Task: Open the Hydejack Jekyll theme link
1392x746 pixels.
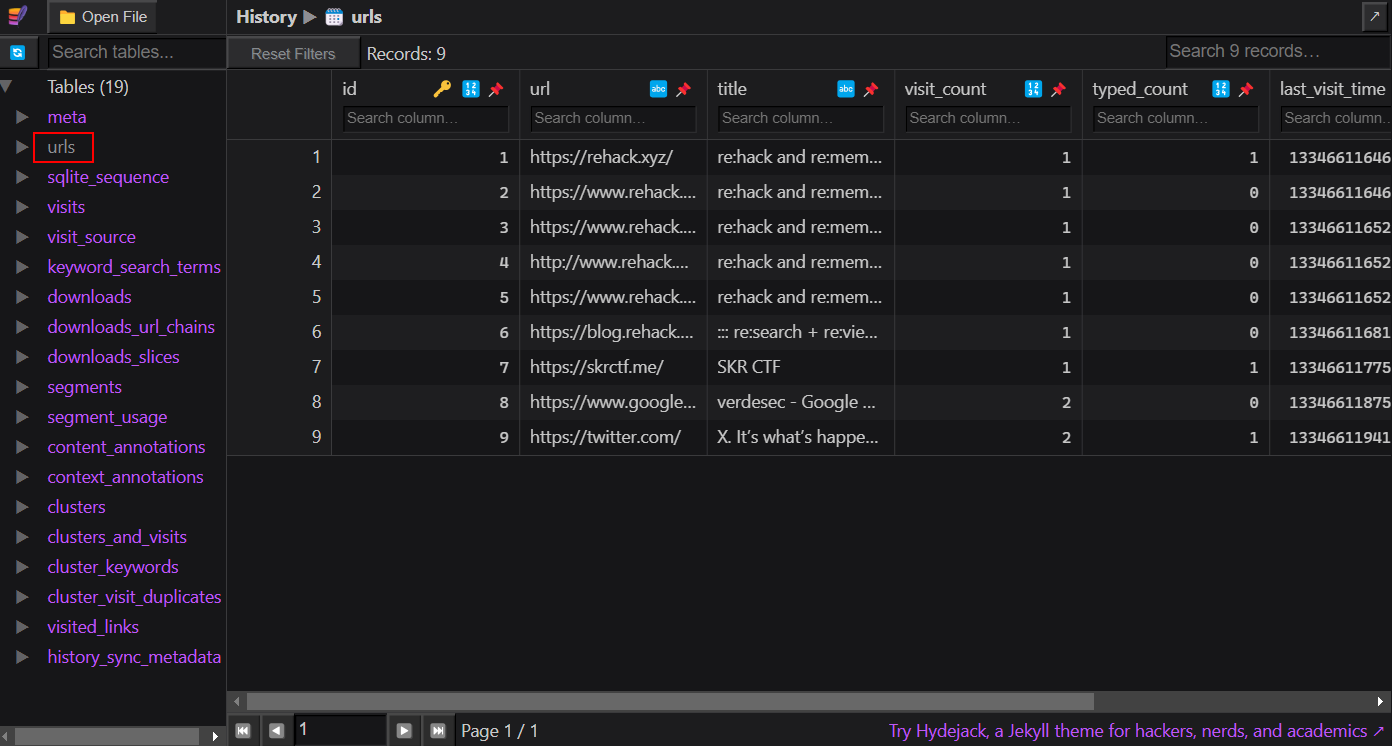Action: click(x=1136, y=731)
